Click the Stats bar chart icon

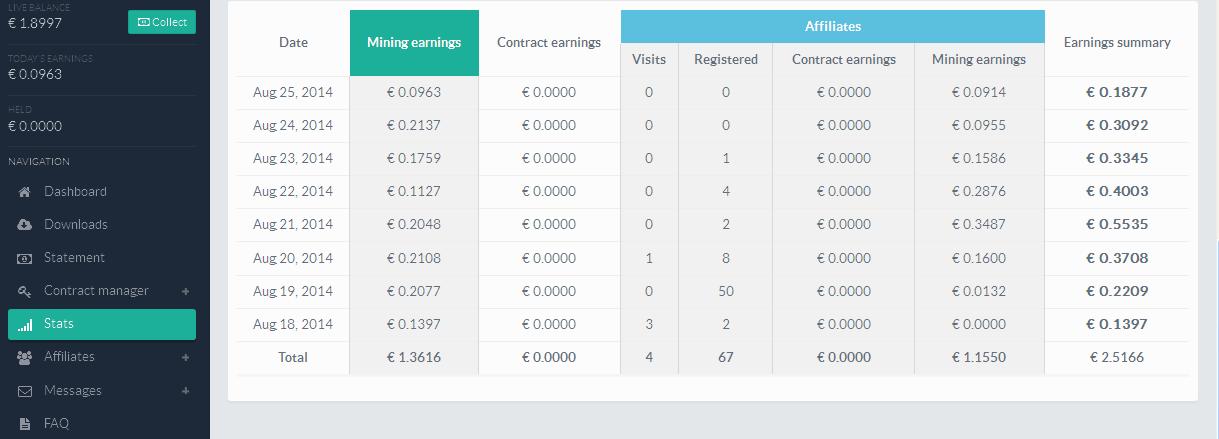[25, 324]
